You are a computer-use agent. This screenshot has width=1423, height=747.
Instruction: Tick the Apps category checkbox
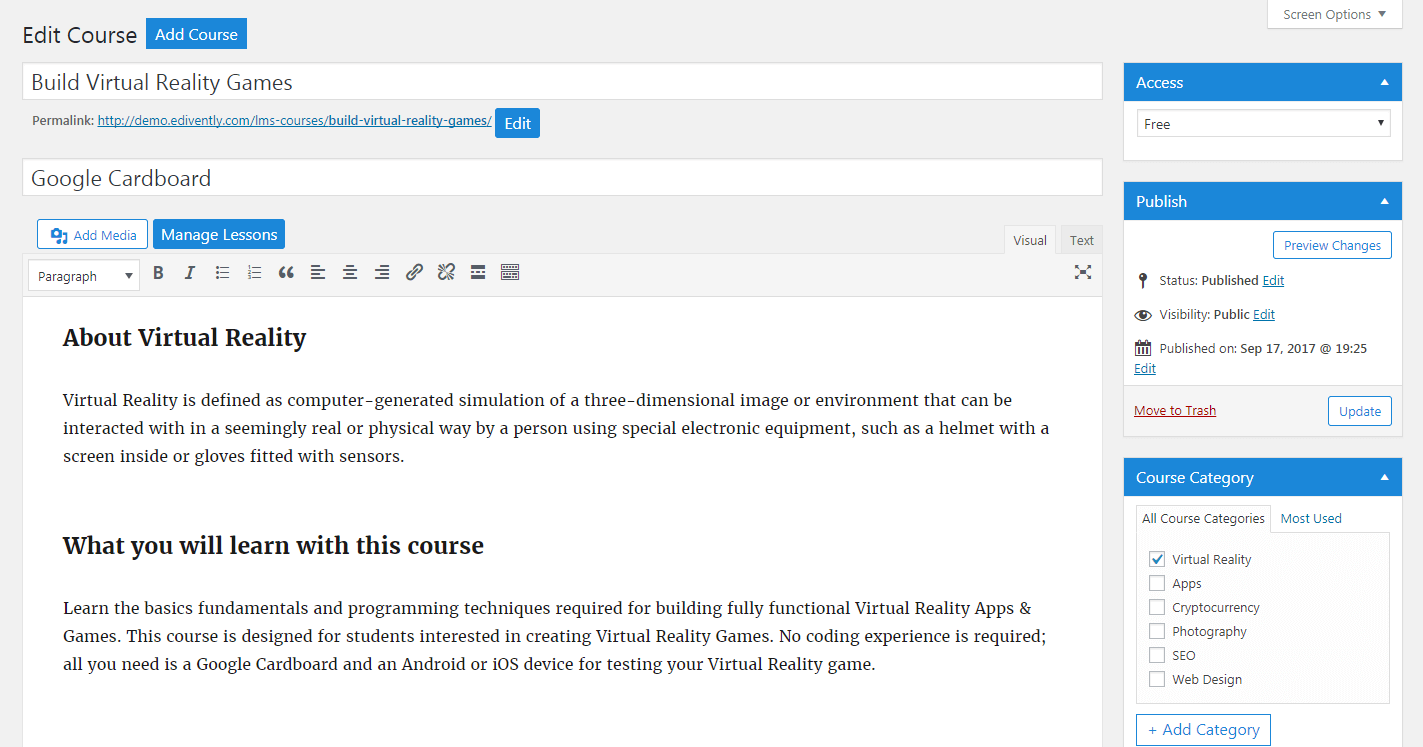pyautogui.click(x=1157, y=583)
